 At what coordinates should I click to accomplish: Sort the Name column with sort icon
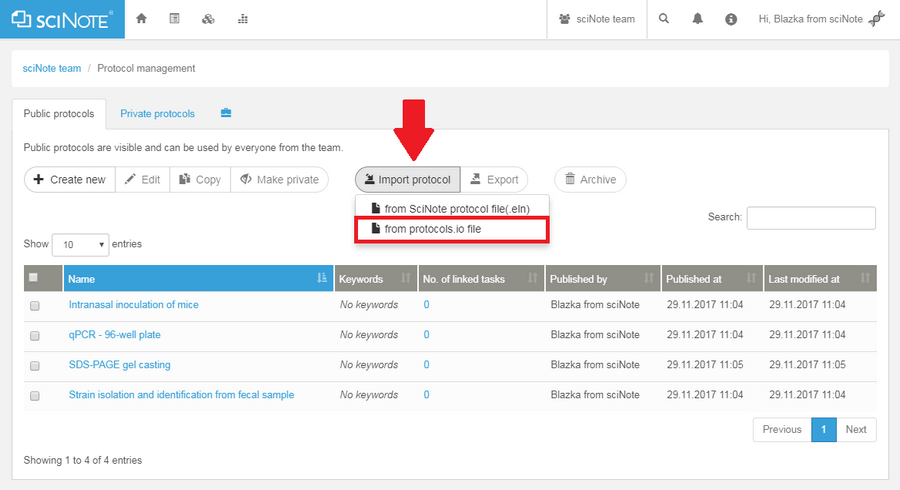(x=322, y=278)
